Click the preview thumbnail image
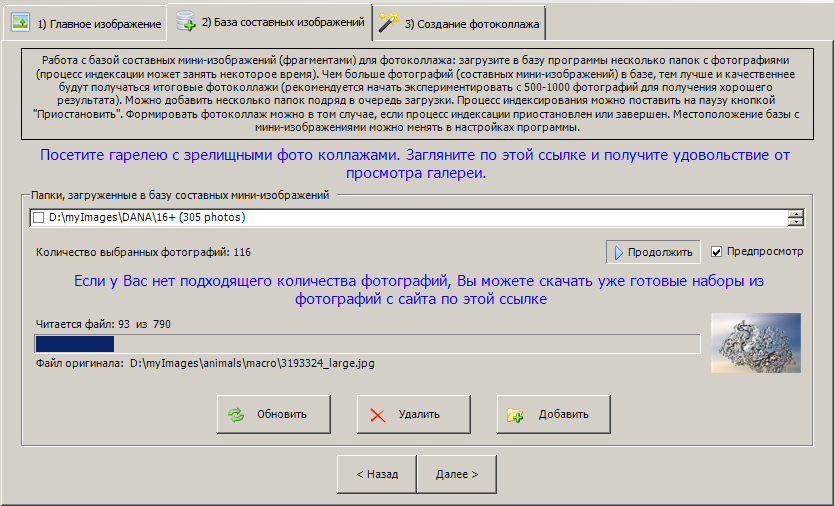The image size is (835, 506). tap(755, 342)
